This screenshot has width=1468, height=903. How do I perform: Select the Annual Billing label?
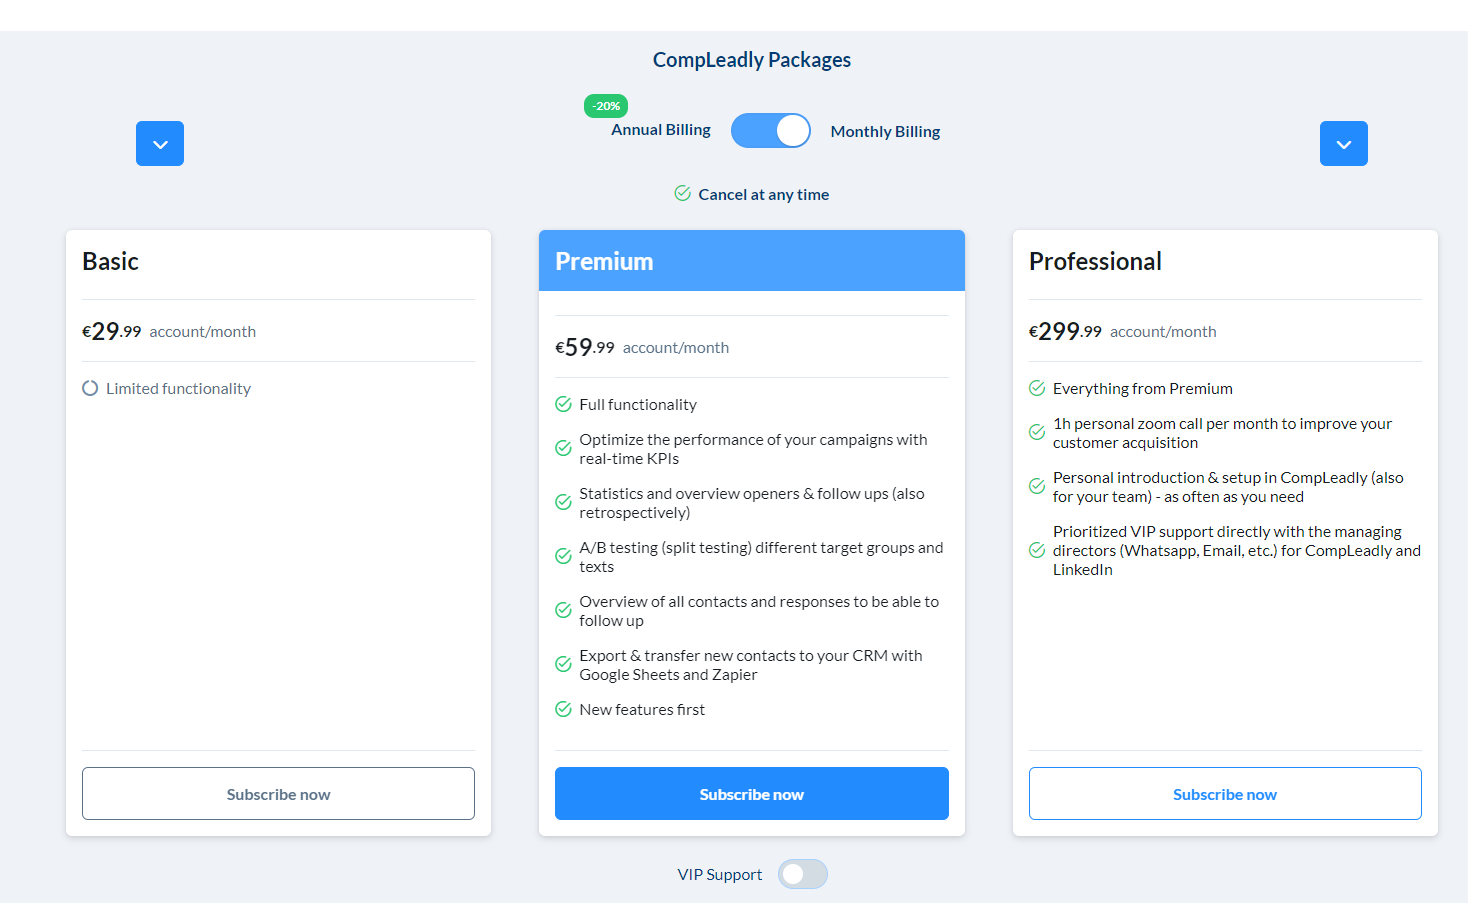tap(661, 130)
